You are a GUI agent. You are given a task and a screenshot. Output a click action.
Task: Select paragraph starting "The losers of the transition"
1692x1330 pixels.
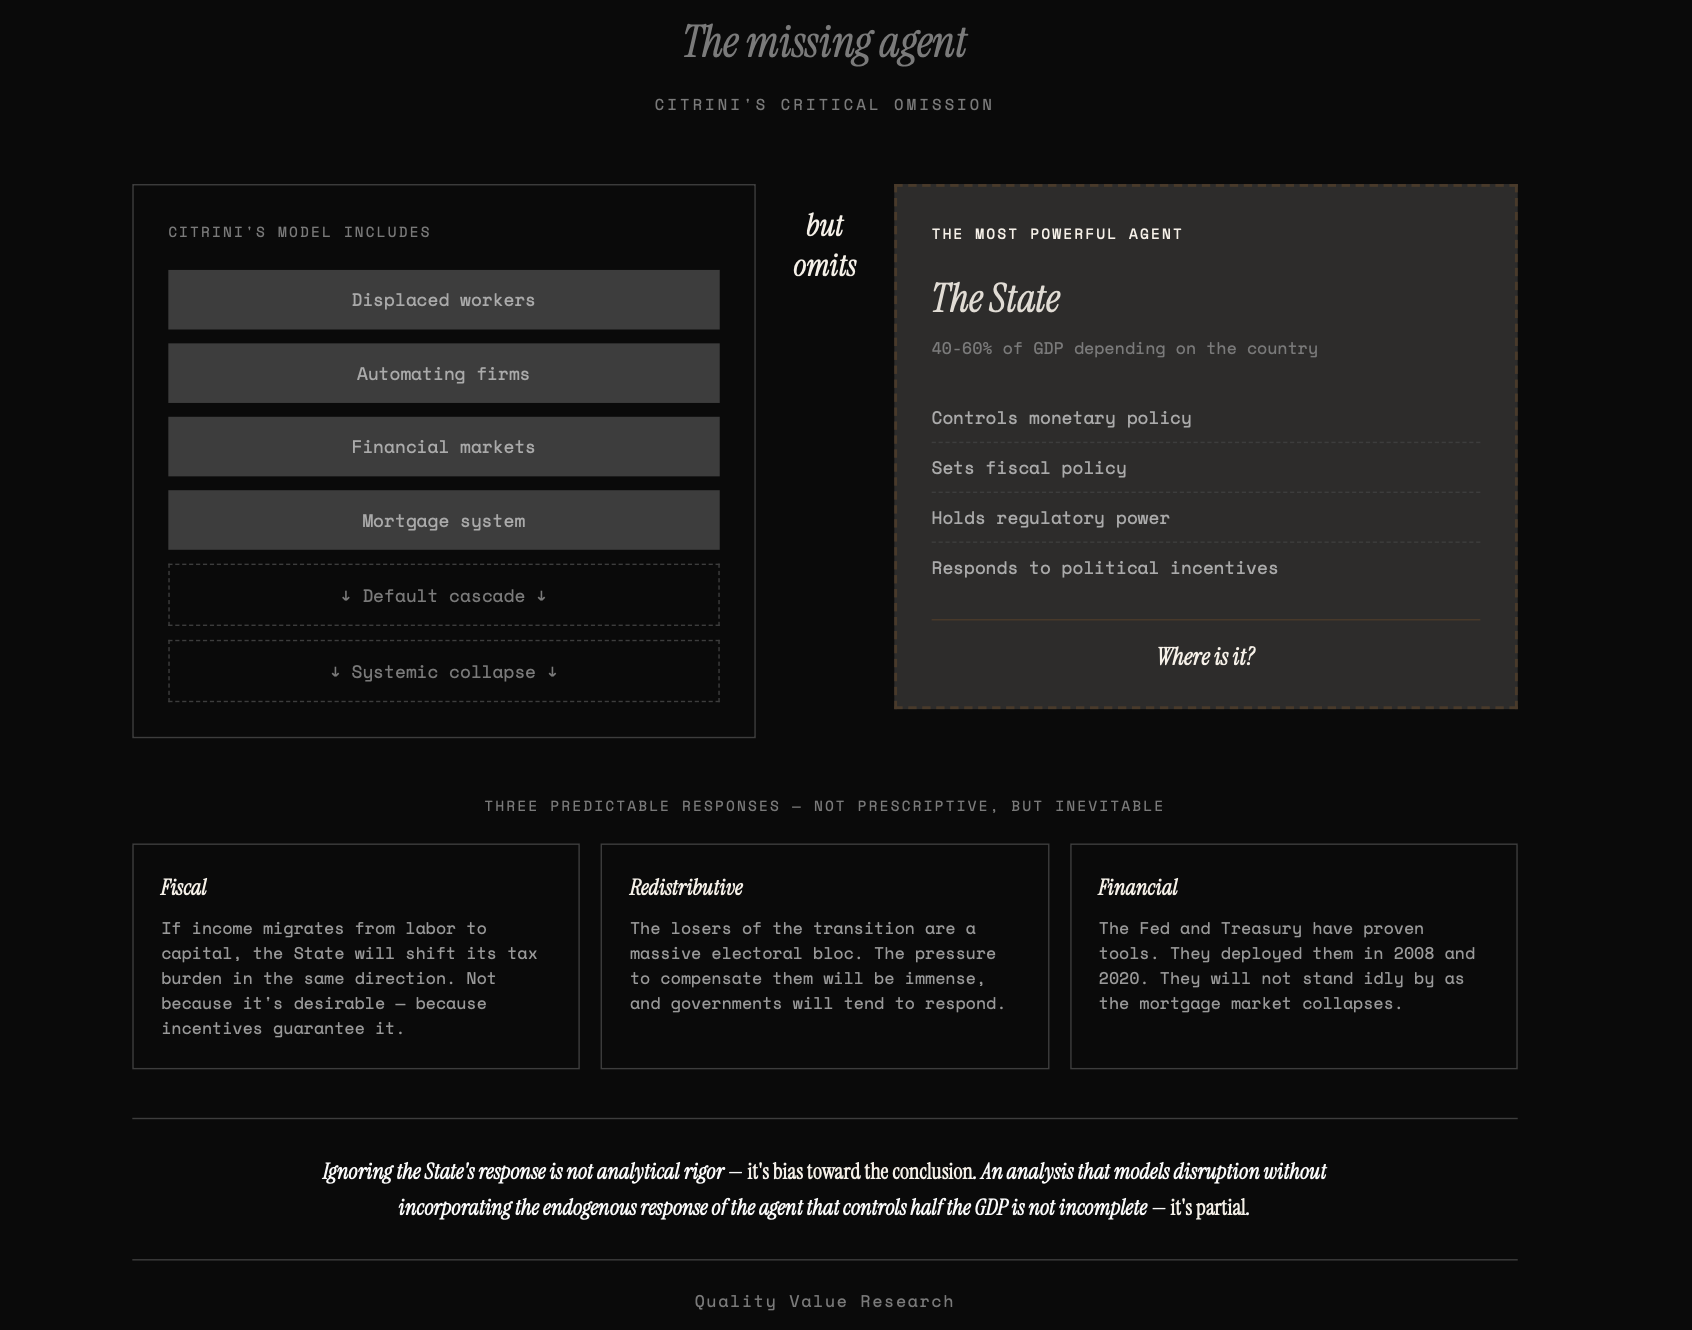tap(817, 966)
